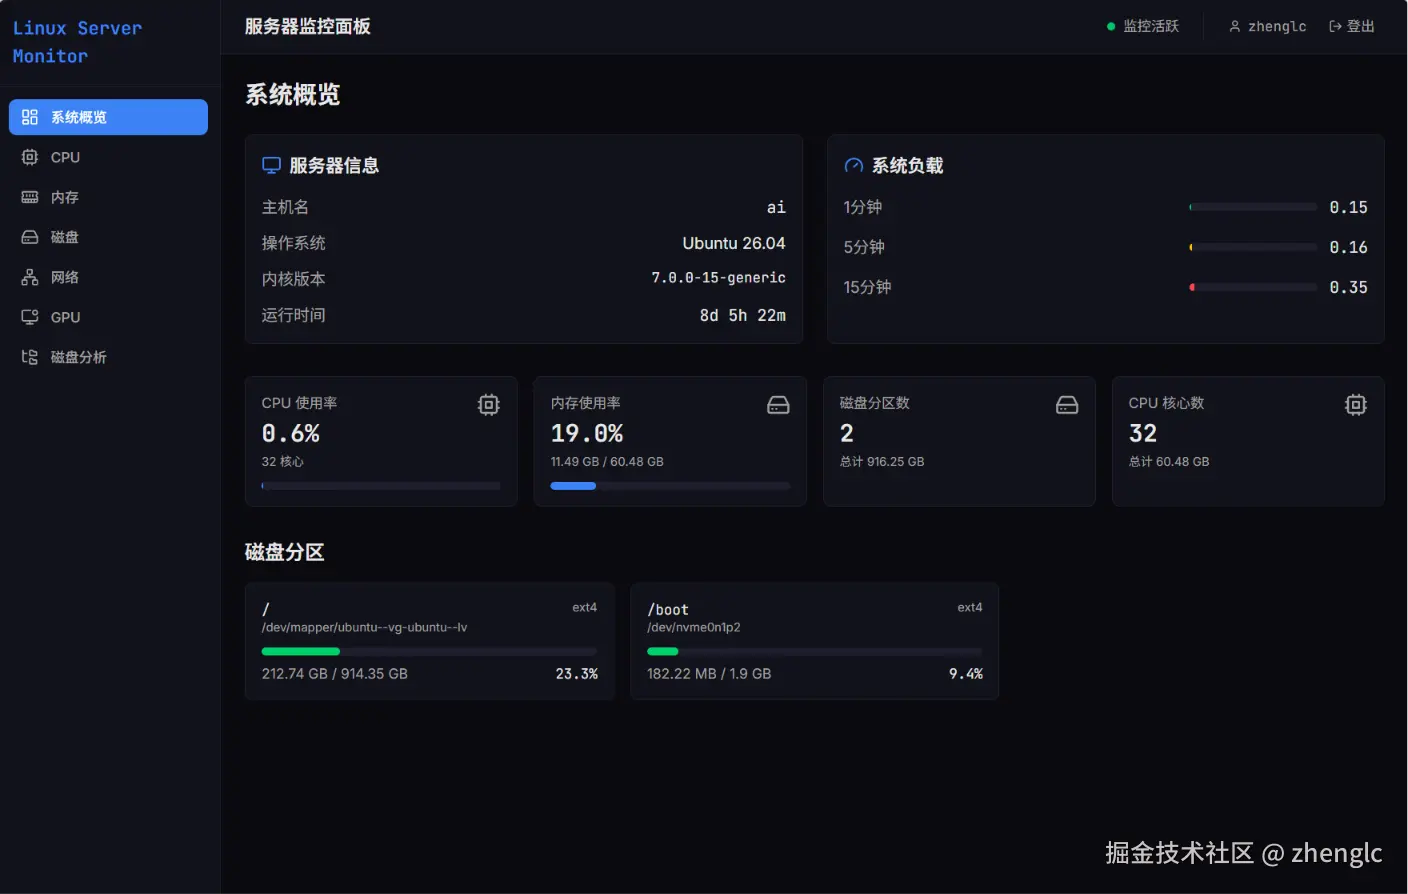This screenshot has width=1408, height=894.
Task: Click the 系统概览 page heading
Action: pyautogui.click(x=293, y=95)
